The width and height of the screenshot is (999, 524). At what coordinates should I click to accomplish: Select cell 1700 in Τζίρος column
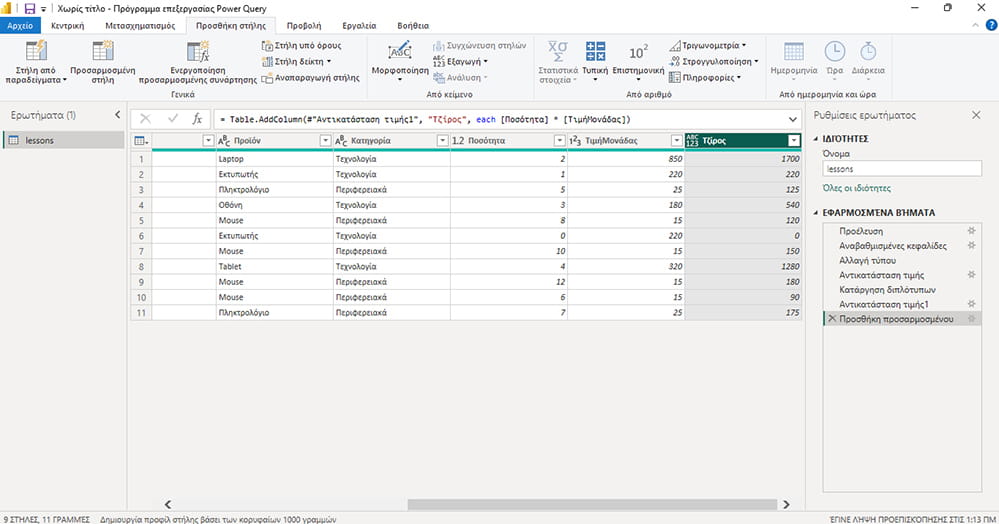(743, 159)
